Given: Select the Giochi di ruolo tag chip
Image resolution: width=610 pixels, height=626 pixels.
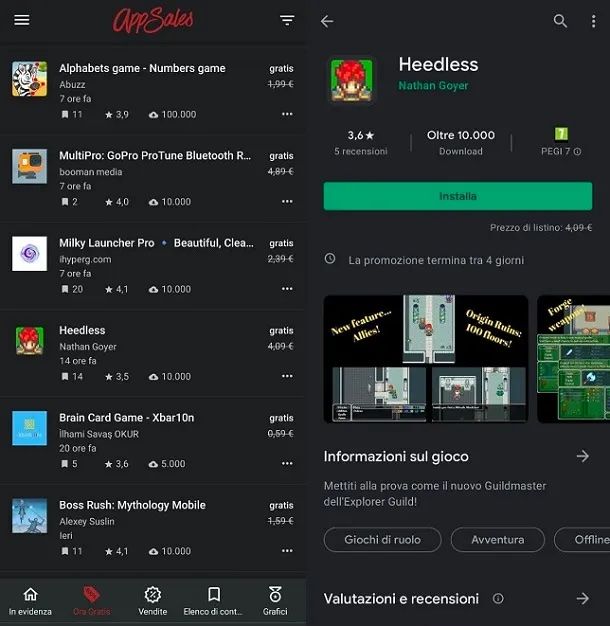Looking at the screenshot, I should (382, 540).
